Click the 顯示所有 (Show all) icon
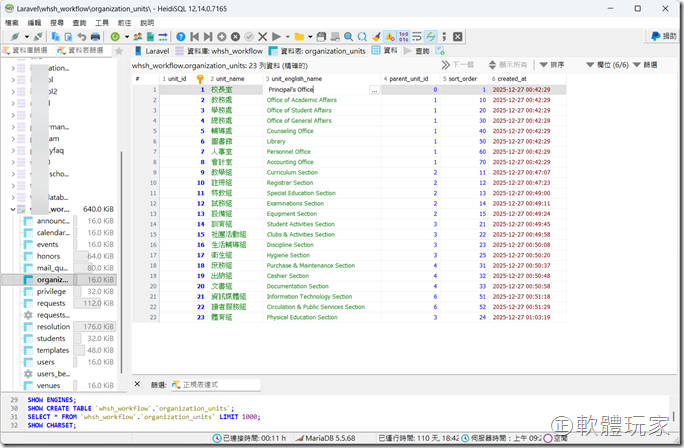 491,64
